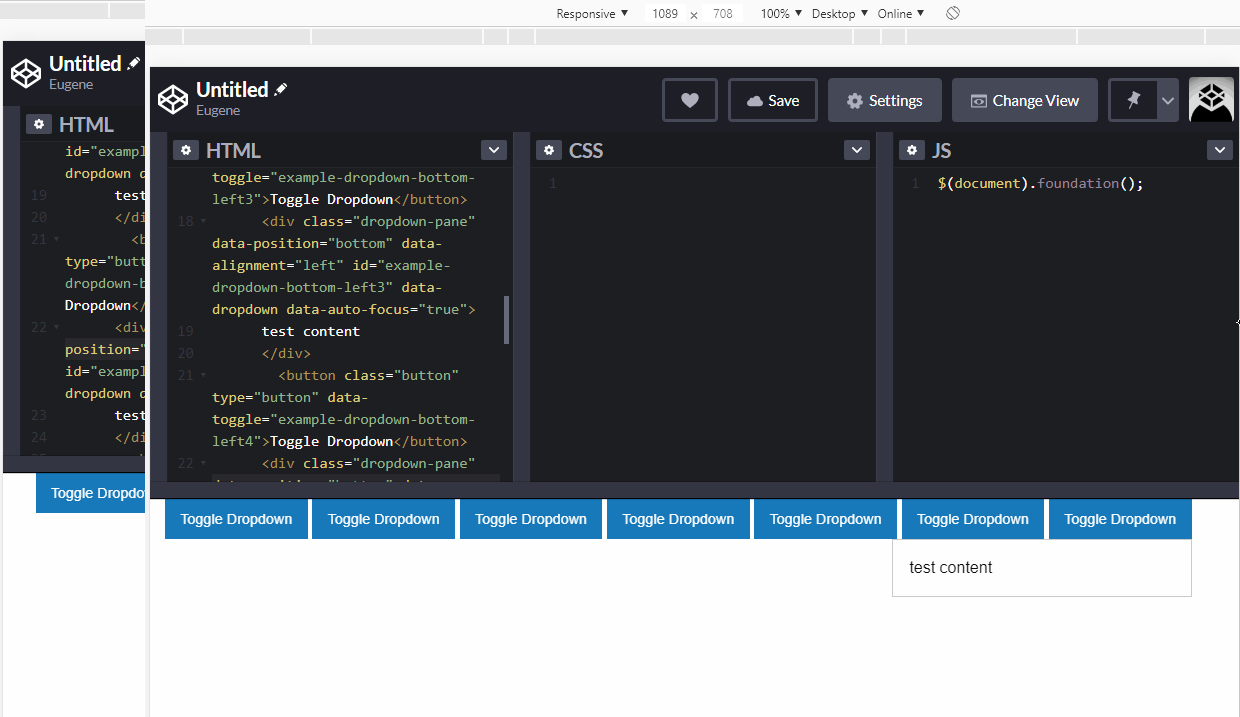Click Eugene author link in background window

71,85
